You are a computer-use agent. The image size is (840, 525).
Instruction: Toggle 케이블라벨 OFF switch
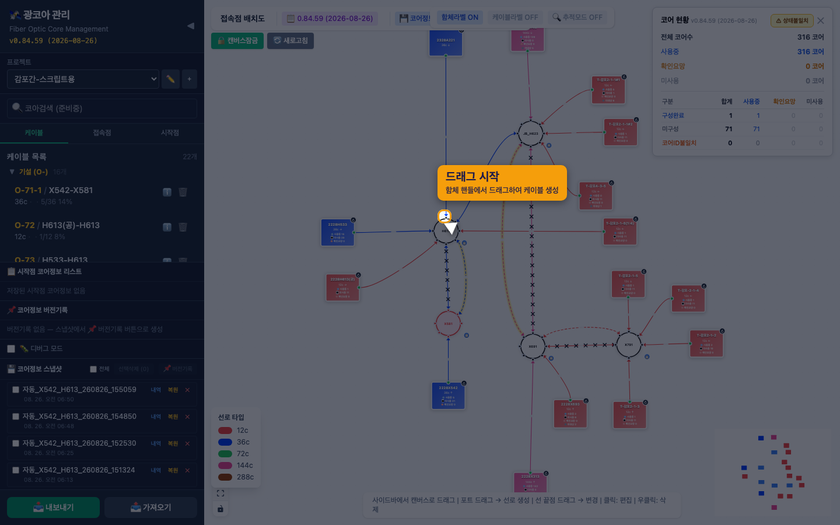click(x=515, y=18)
